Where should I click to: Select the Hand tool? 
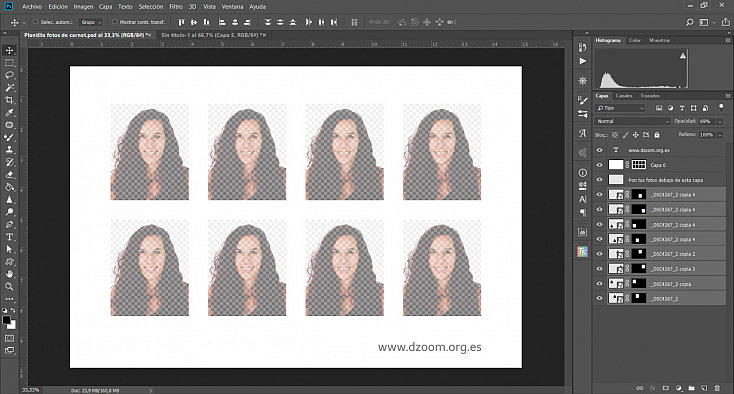point(9,274)
